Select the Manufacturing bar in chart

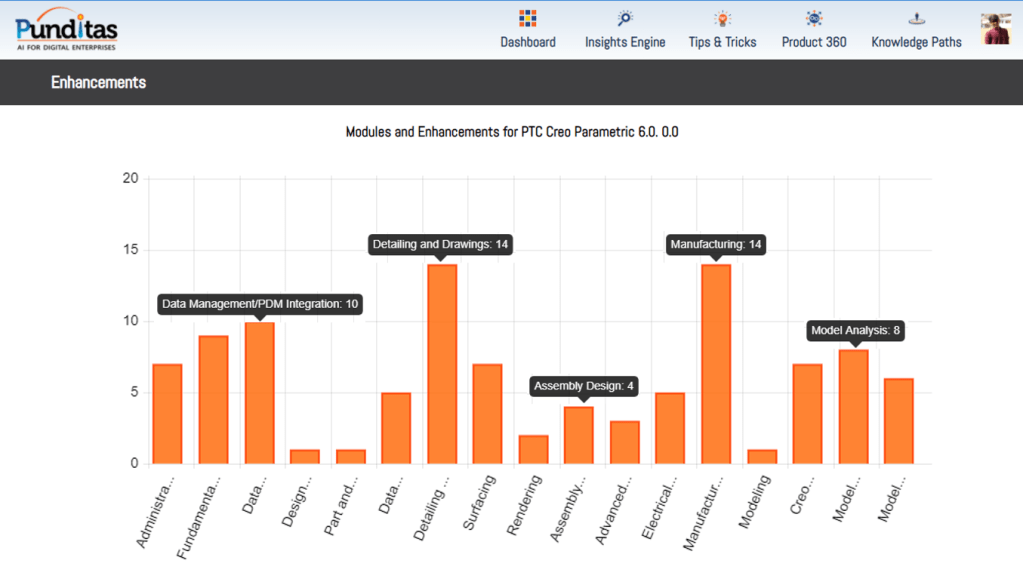click(x=716, y=364)
